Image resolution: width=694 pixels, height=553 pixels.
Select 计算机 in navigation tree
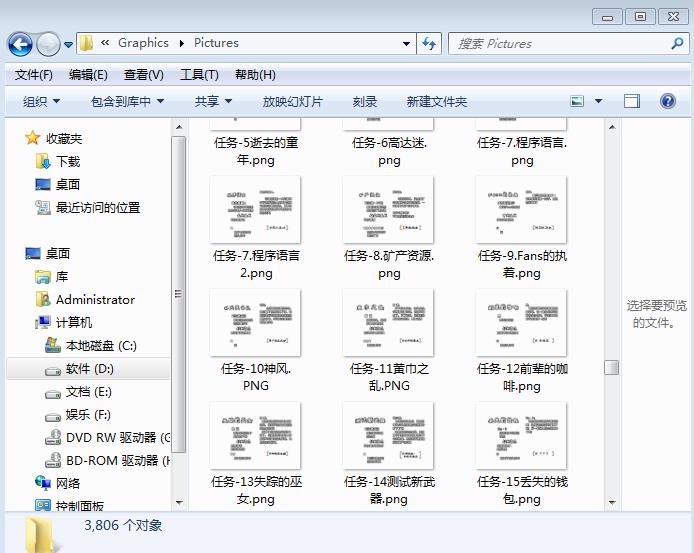pos(63,322)
